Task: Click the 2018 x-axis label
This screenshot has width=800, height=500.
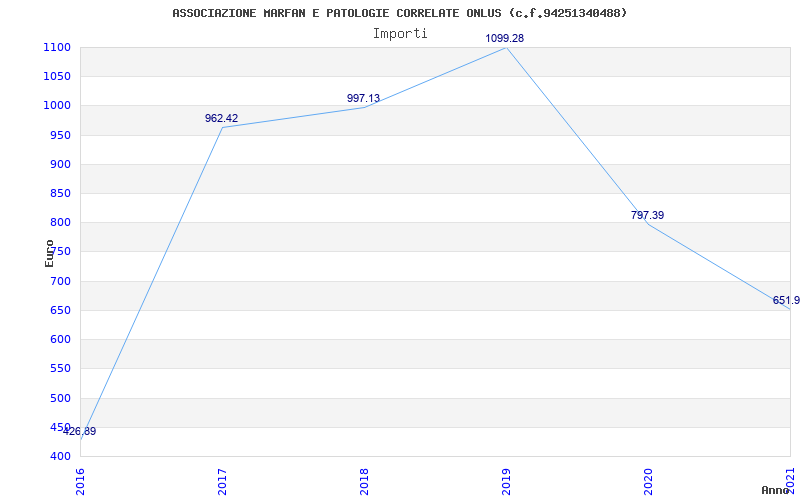Action: 364,482
